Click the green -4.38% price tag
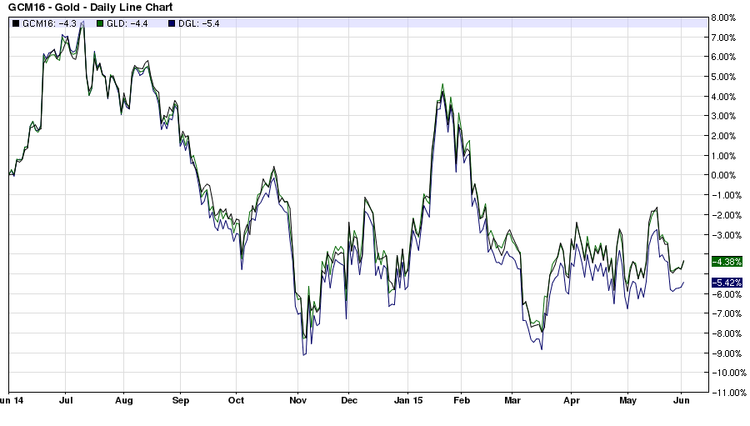750x426 pixels. pyautogui.click(x=726, y=262)
